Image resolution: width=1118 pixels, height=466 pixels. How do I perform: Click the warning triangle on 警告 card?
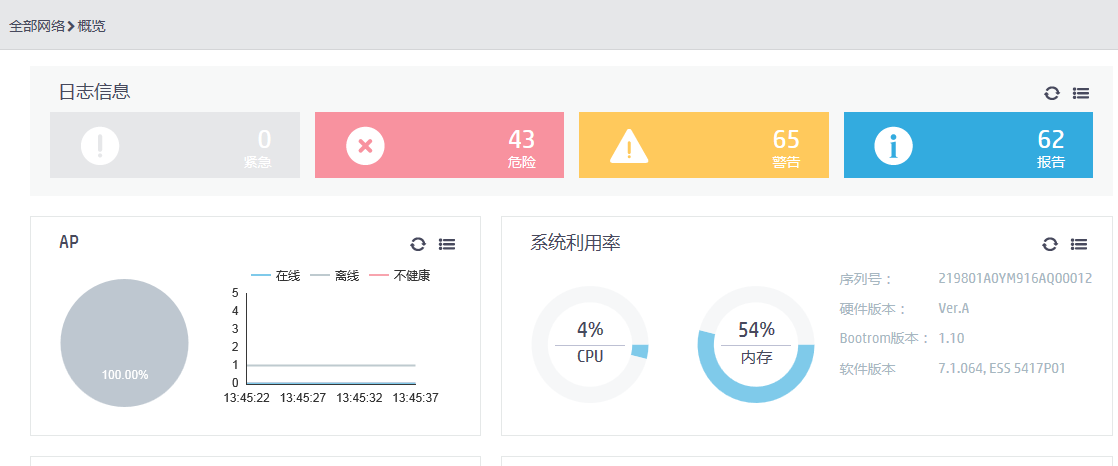pos(629,147)
